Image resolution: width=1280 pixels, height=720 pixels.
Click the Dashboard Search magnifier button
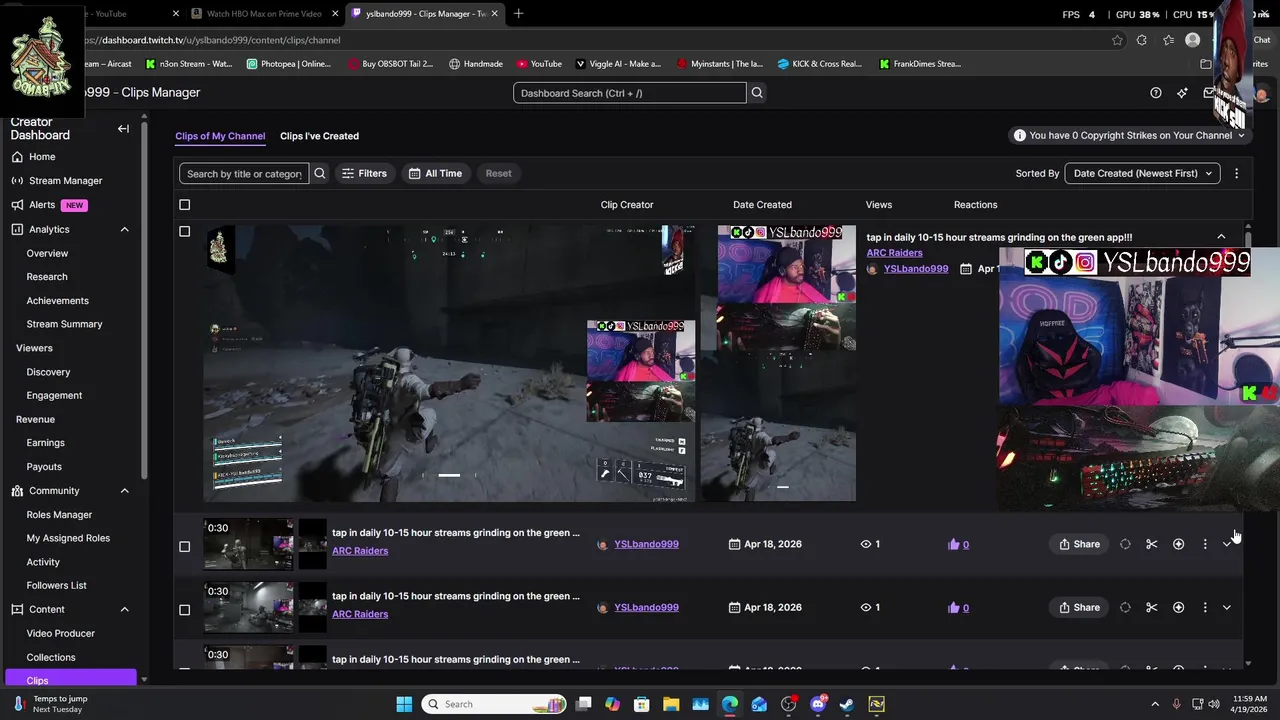click(757, 93)
